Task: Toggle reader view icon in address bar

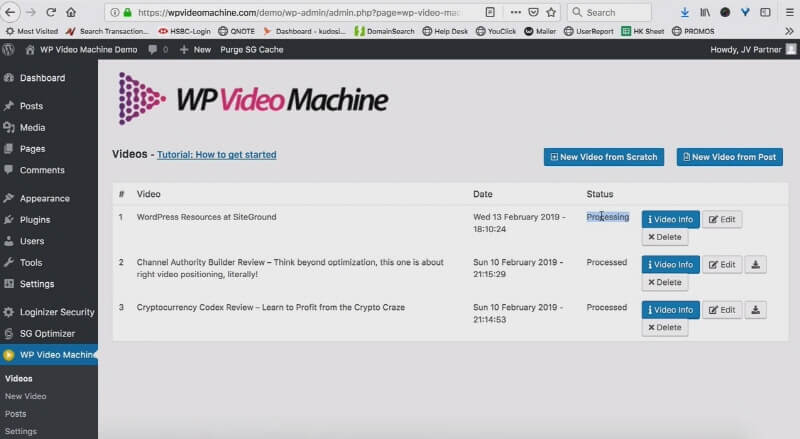Action: (x=490, y=12)
